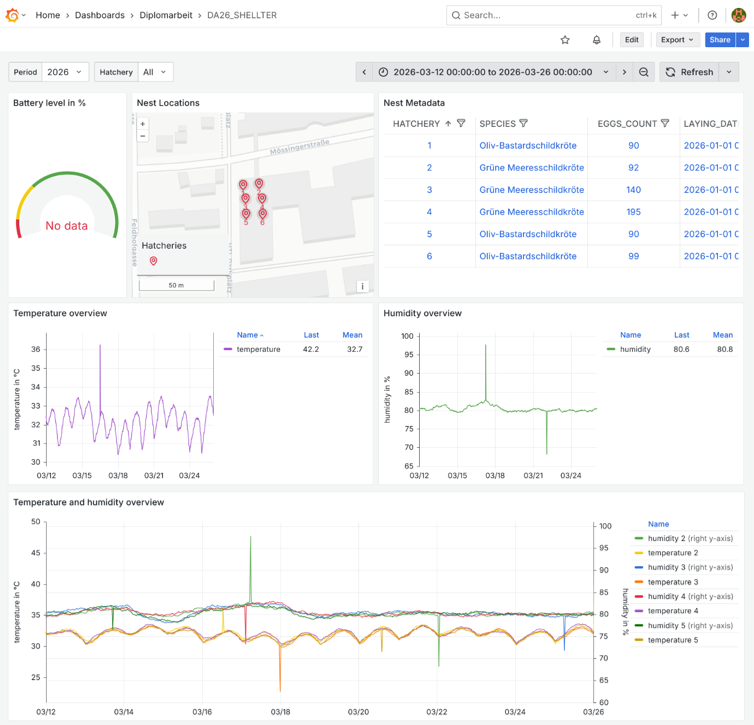The width and height of the screenshot is (754, 725).
Task: Open the user profile avatar
Action: pyautogui.click(x=739, y=15)
